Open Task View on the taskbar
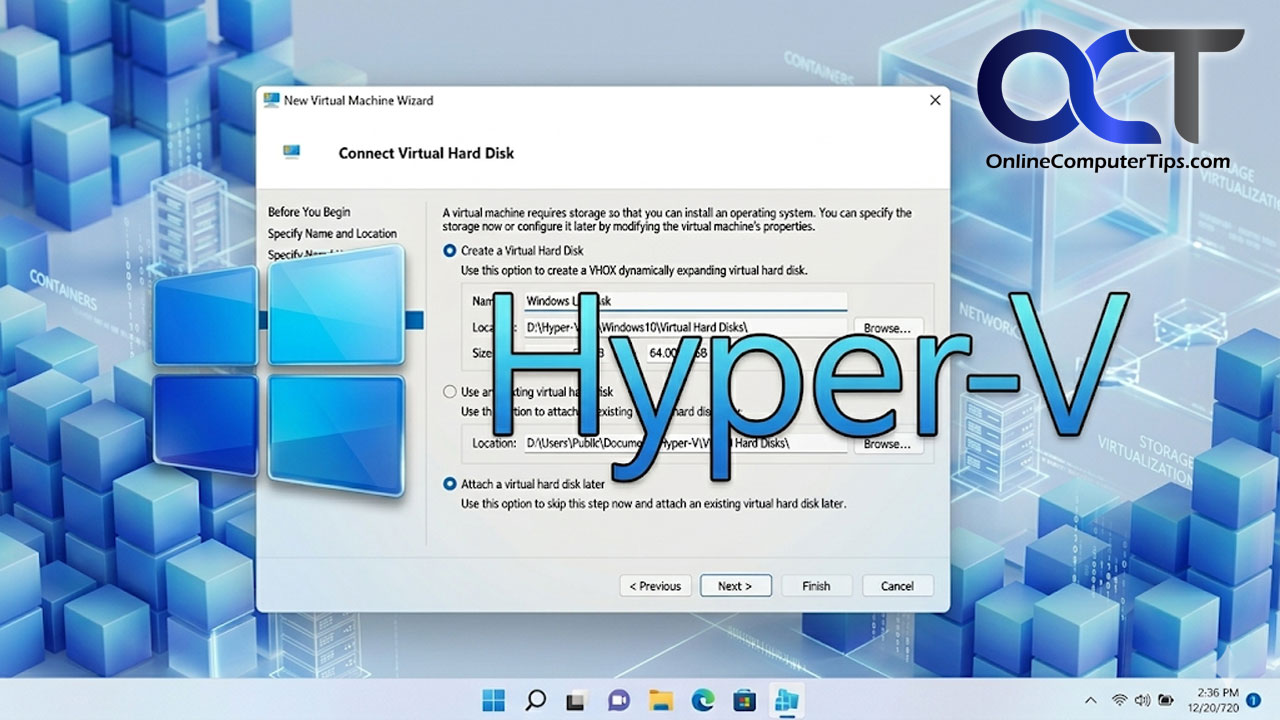This screenshot has height=720, width=1280. [575, 701]
